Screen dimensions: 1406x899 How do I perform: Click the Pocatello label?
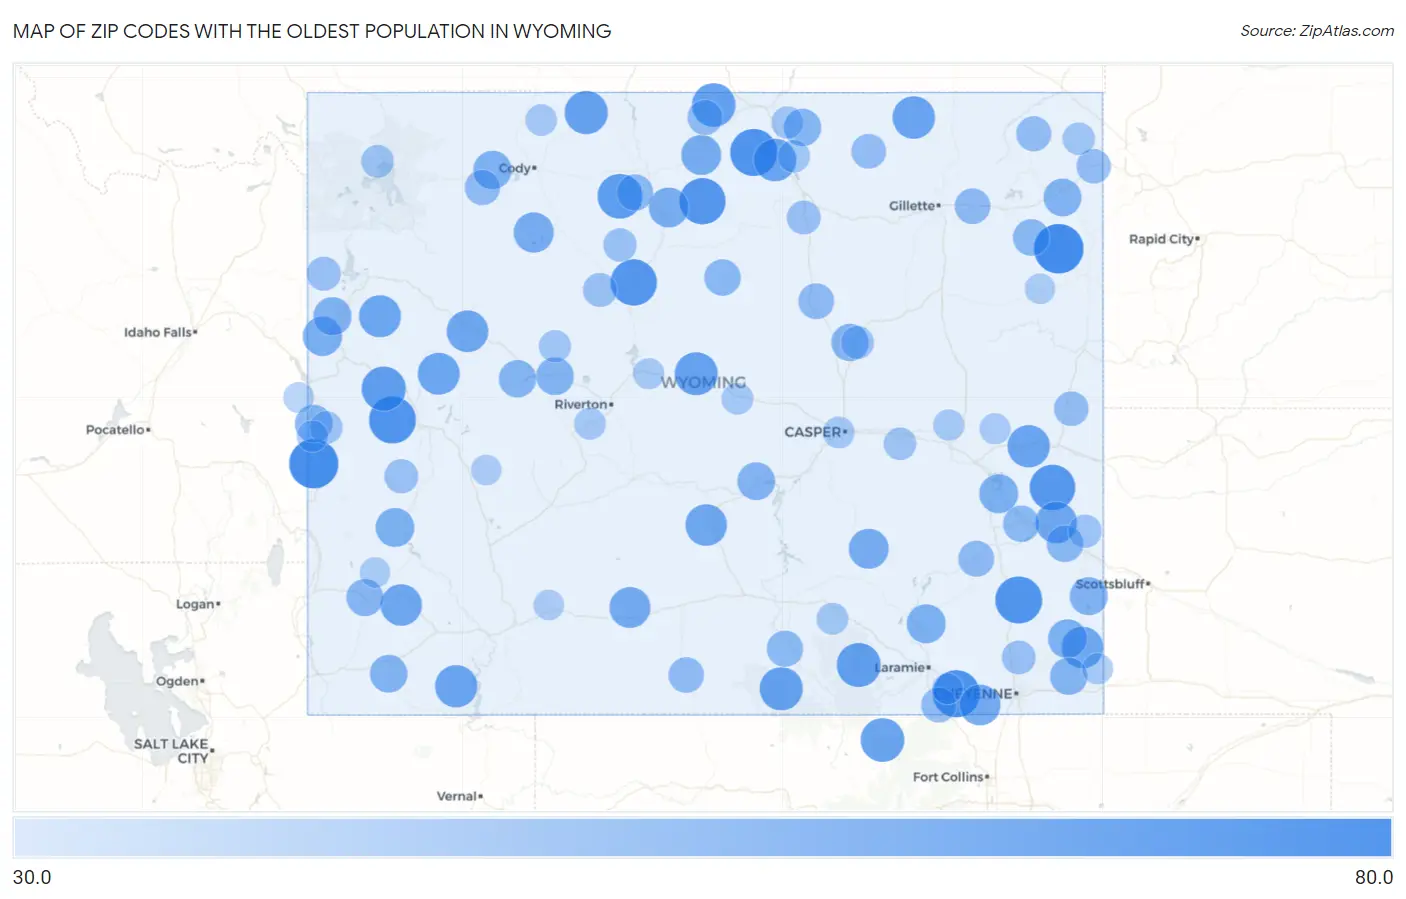coord(118,429)
